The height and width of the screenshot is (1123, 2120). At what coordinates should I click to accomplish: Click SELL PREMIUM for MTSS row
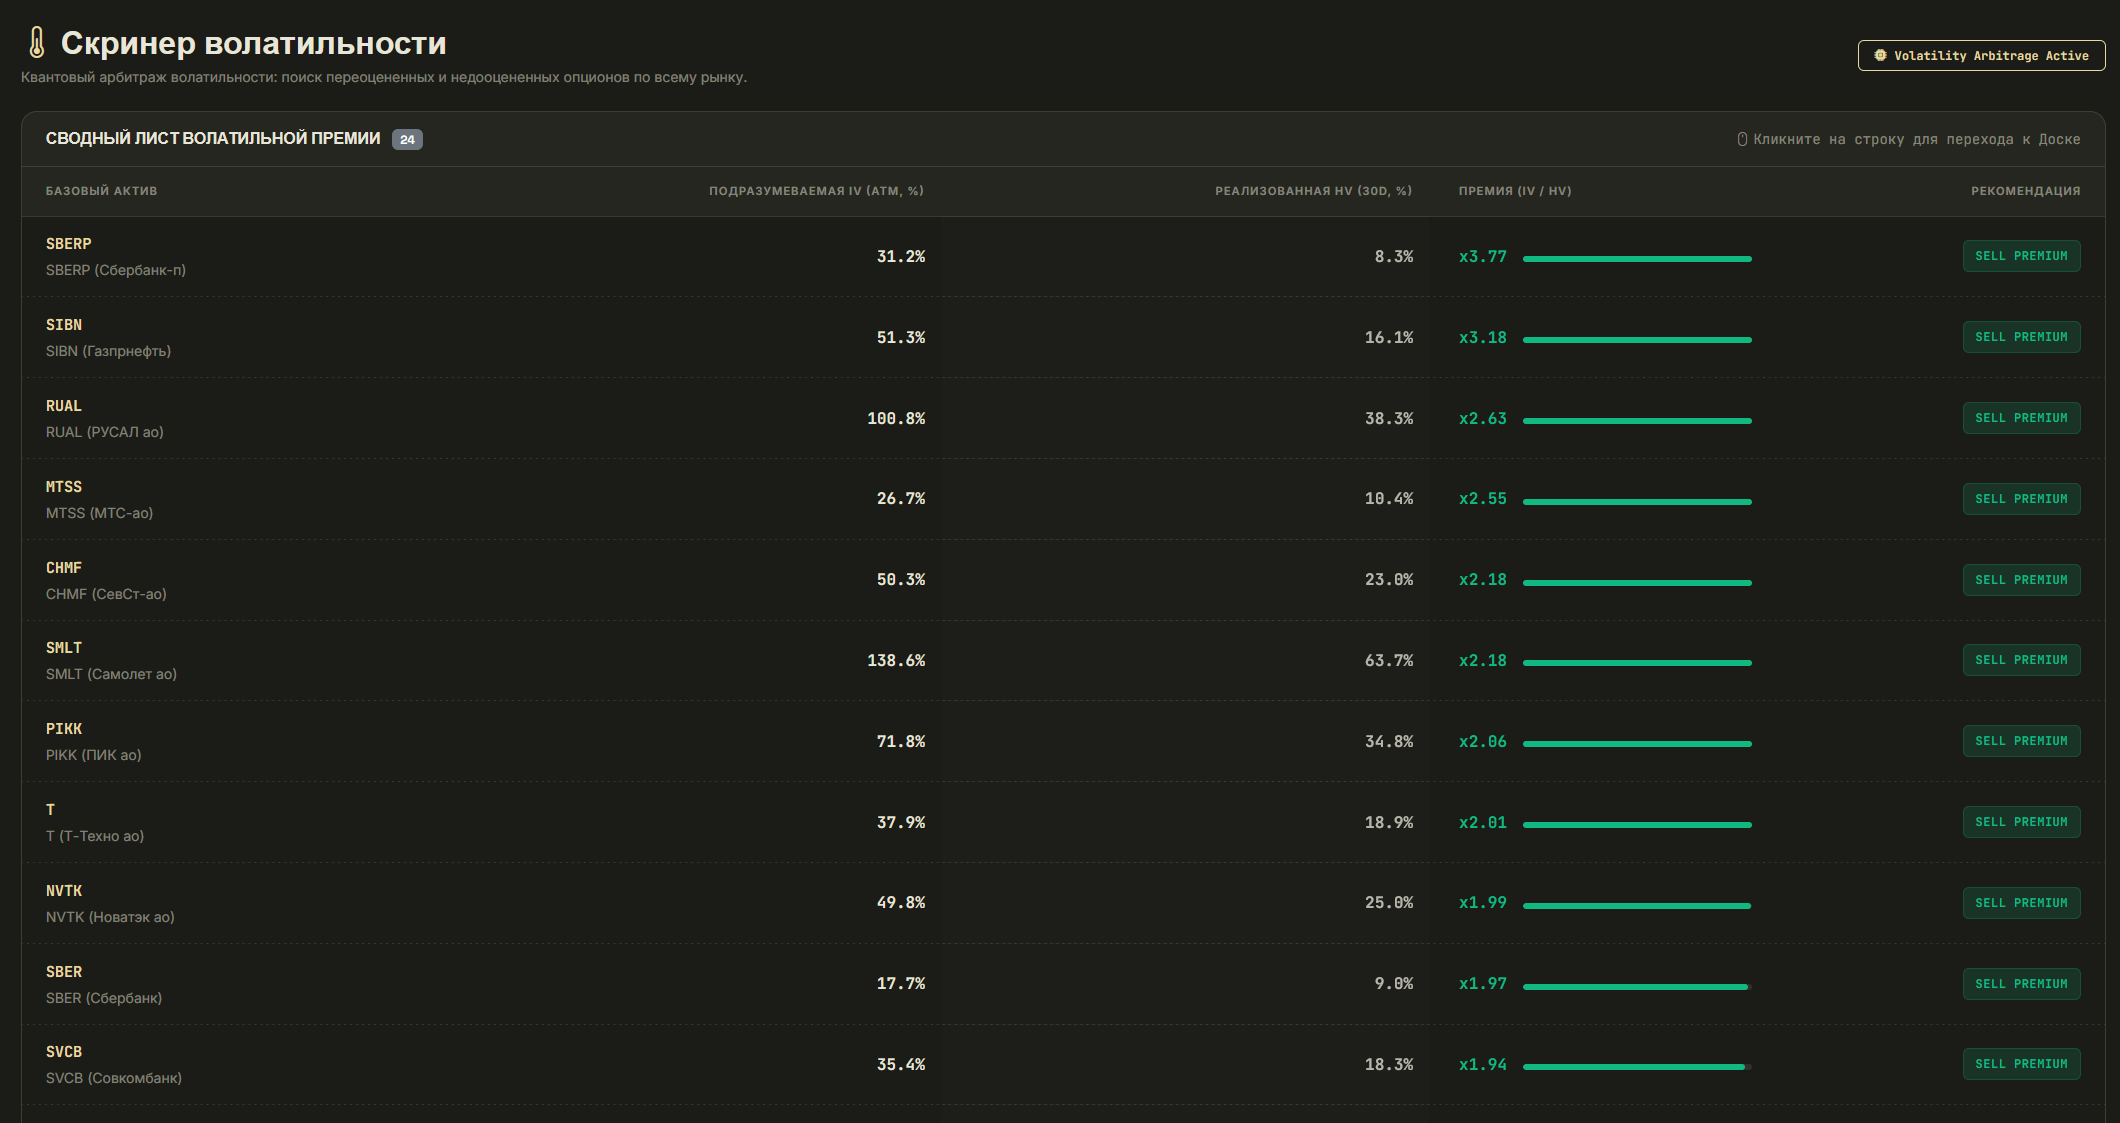pyautogui.click(x=2021, y=499)
